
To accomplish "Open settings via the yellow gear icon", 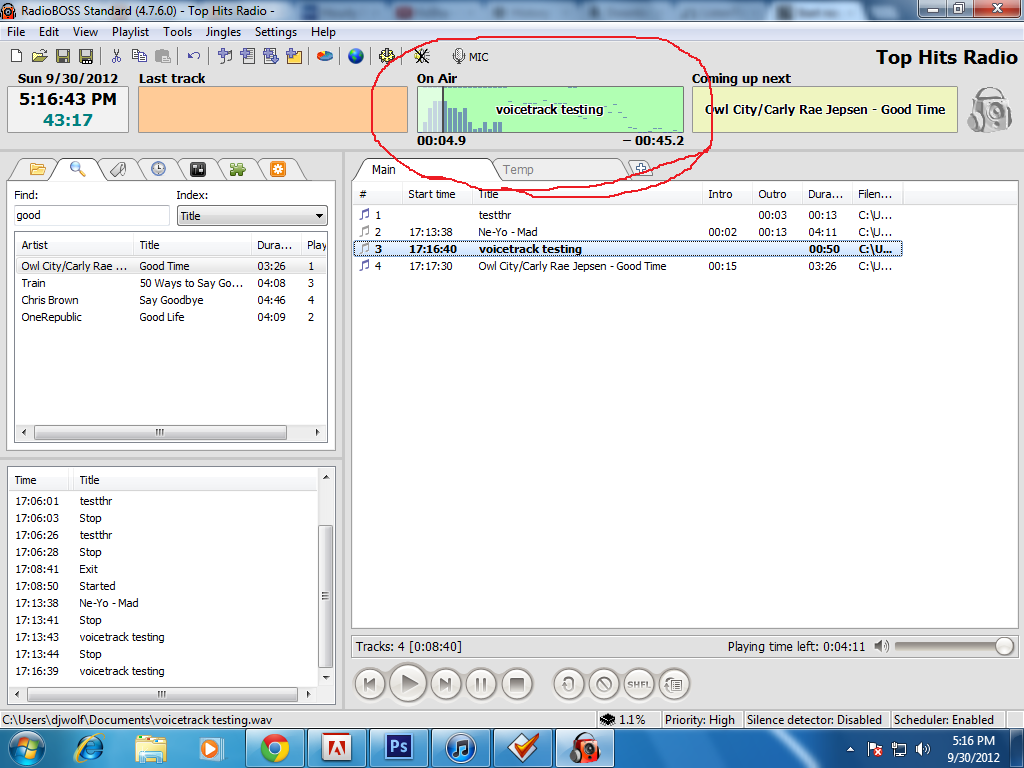I will pyautogui.click(x=387, y=56).
